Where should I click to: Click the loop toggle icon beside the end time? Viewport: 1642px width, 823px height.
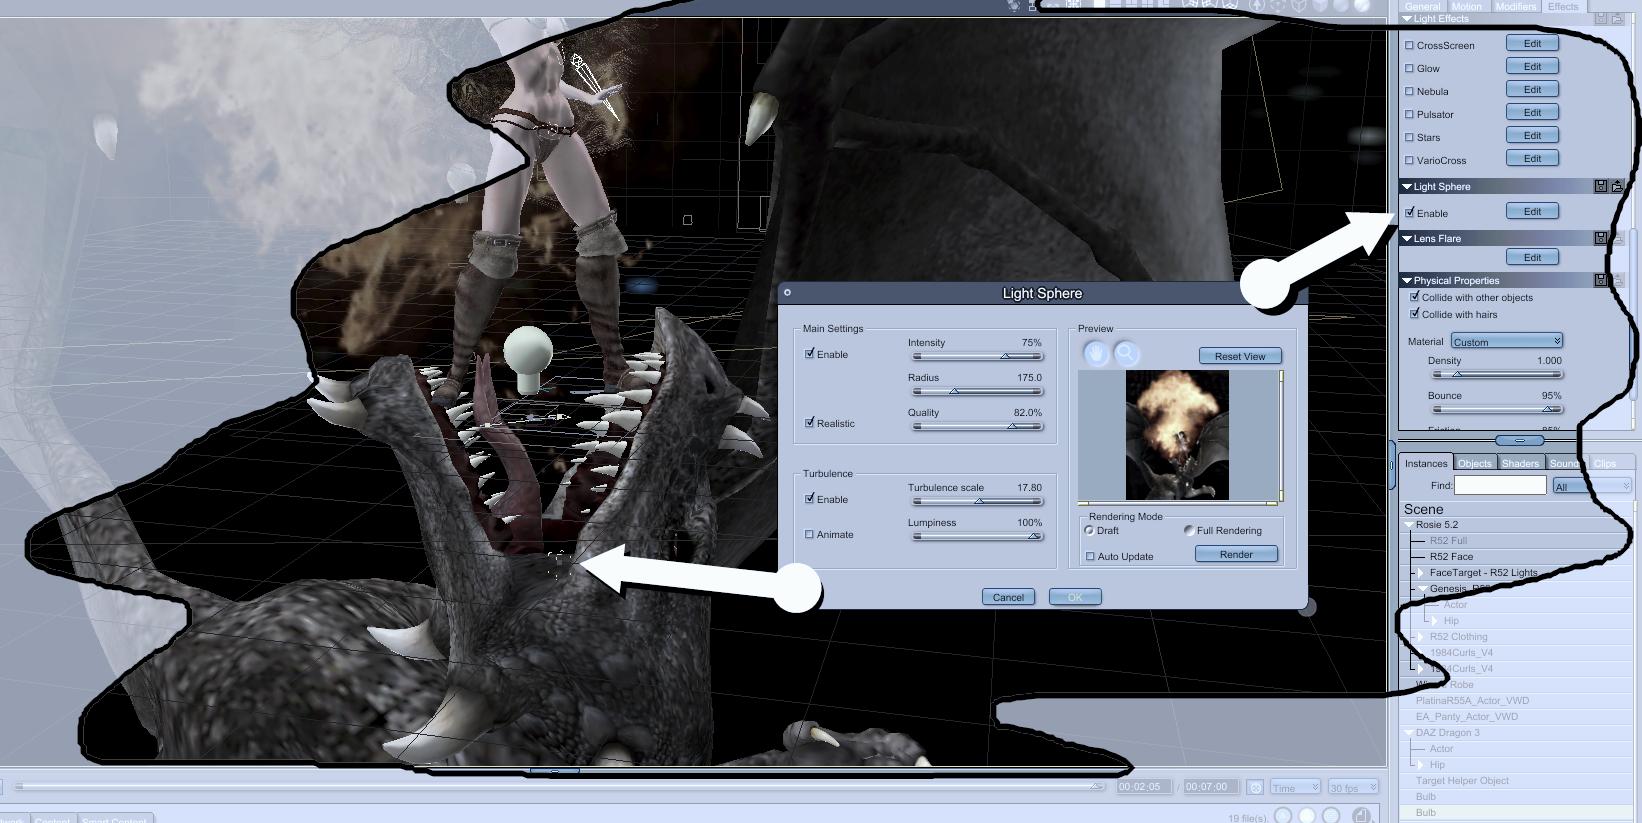click(1255, 787)
